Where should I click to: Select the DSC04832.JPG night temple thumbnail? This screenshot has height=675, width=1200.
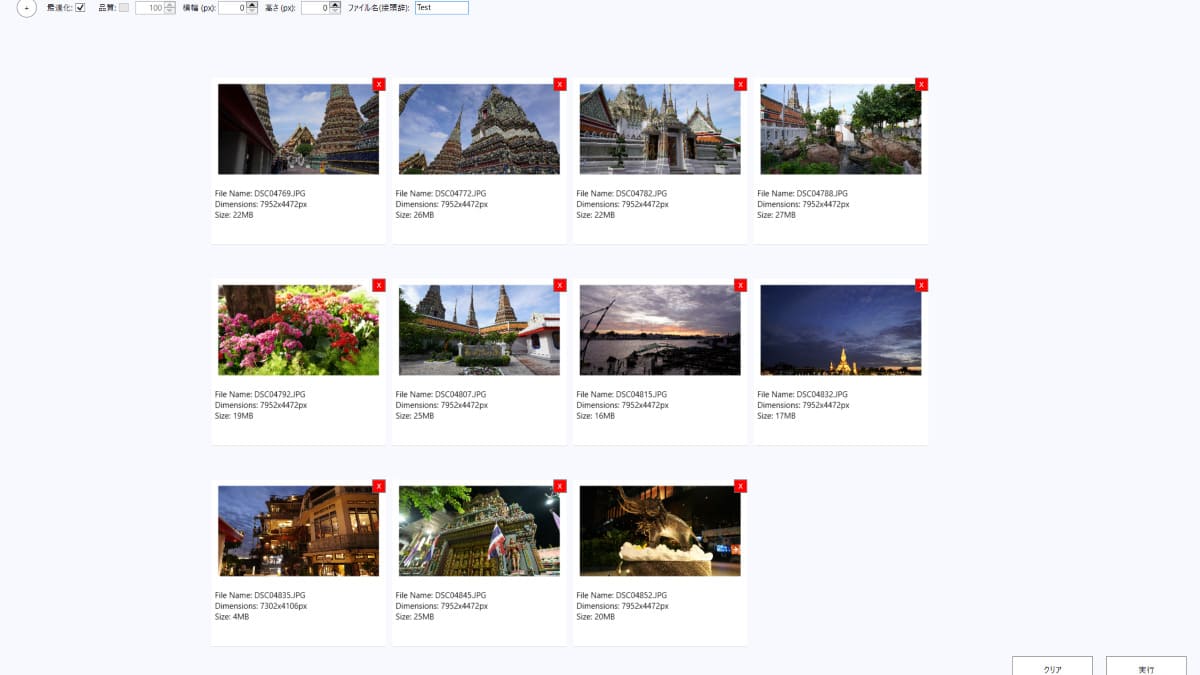coord(840,330)
